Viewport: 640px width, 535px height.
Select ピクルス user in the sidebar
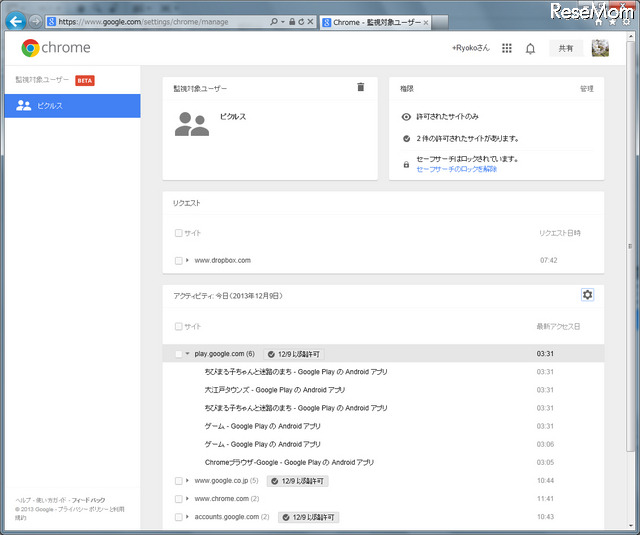(x=73, y=106)
